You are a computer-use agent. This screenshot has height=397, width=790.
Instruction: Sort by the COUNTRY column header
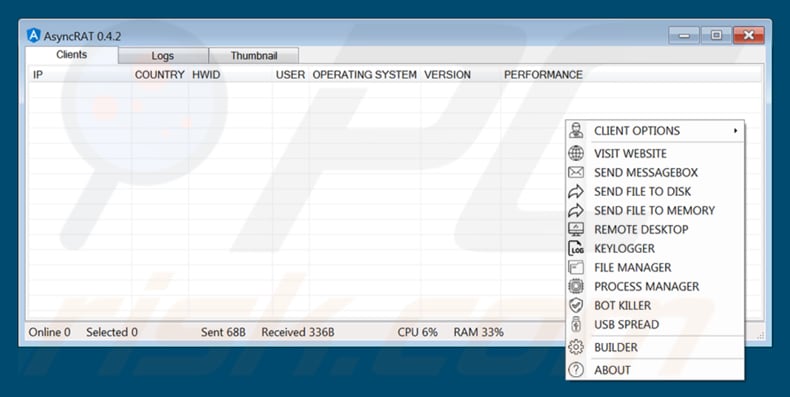click(160, 75)
